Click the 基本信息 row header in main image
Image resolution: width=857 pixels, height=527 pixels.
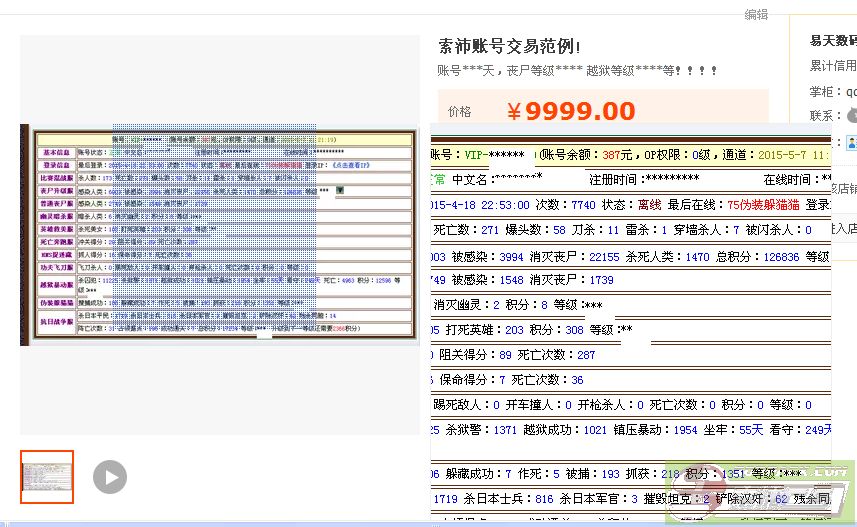click(55, 152)
